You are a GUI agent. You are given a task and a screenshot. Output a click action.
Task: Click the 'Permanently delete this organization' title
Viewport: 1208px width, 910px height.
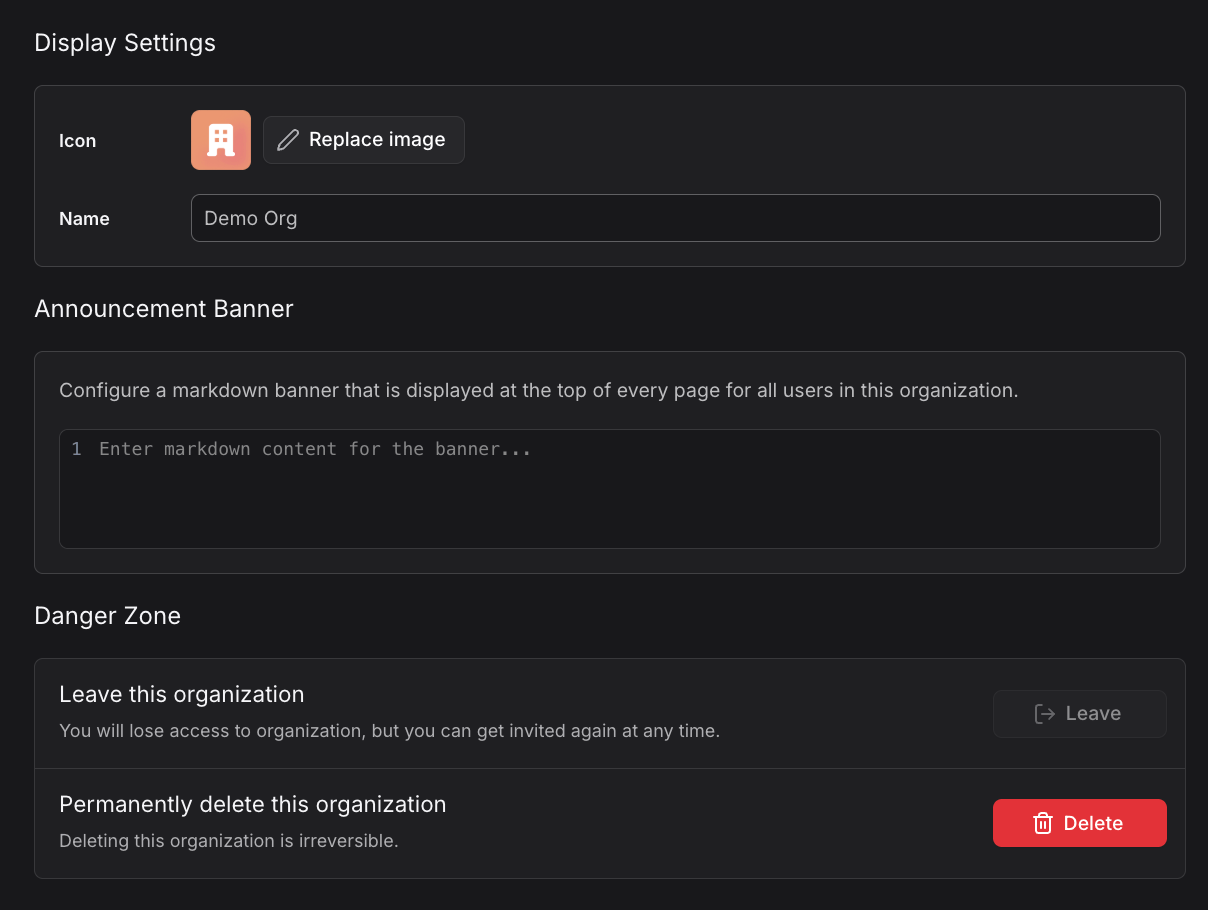[253, 804]
